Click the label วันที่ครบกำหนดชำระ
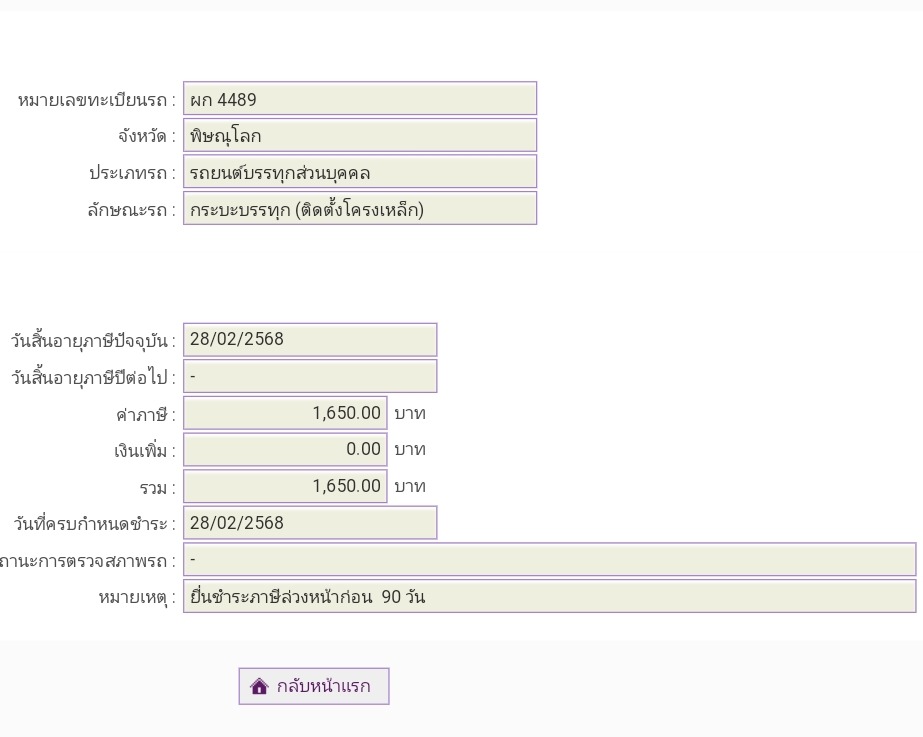The image size is (923, 737). (x=94, y=524)
